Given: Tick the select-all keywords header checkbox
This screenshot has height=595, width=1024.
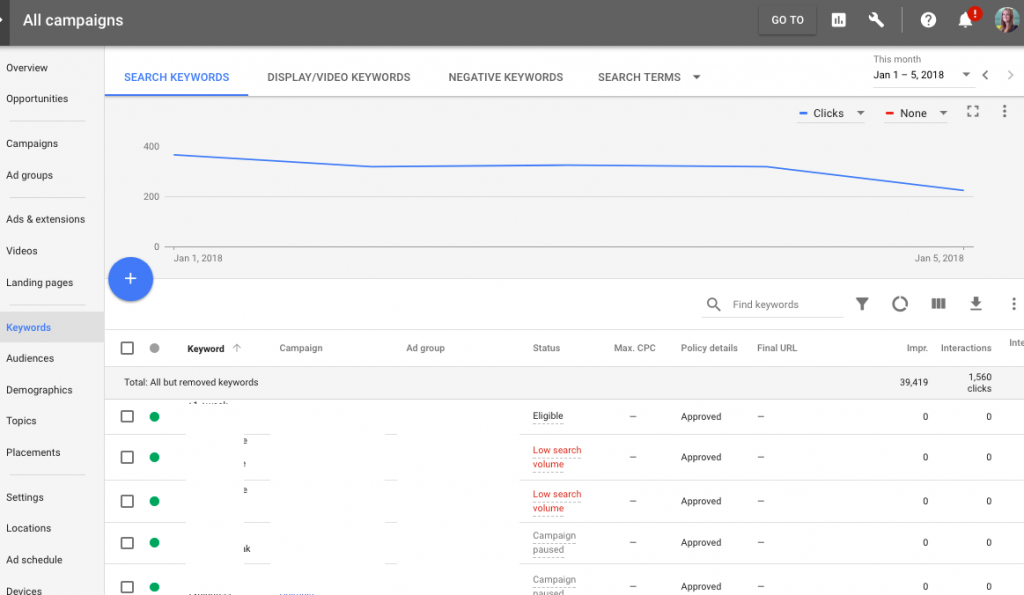Looking at the screenshot, I should pos(127,348).
